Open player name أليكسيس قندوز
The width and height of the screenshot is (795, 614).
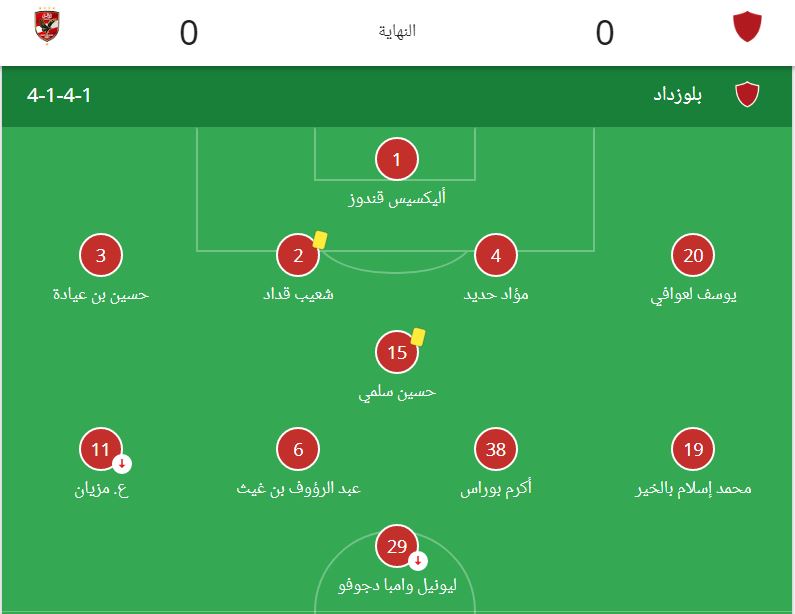point(397,198)
